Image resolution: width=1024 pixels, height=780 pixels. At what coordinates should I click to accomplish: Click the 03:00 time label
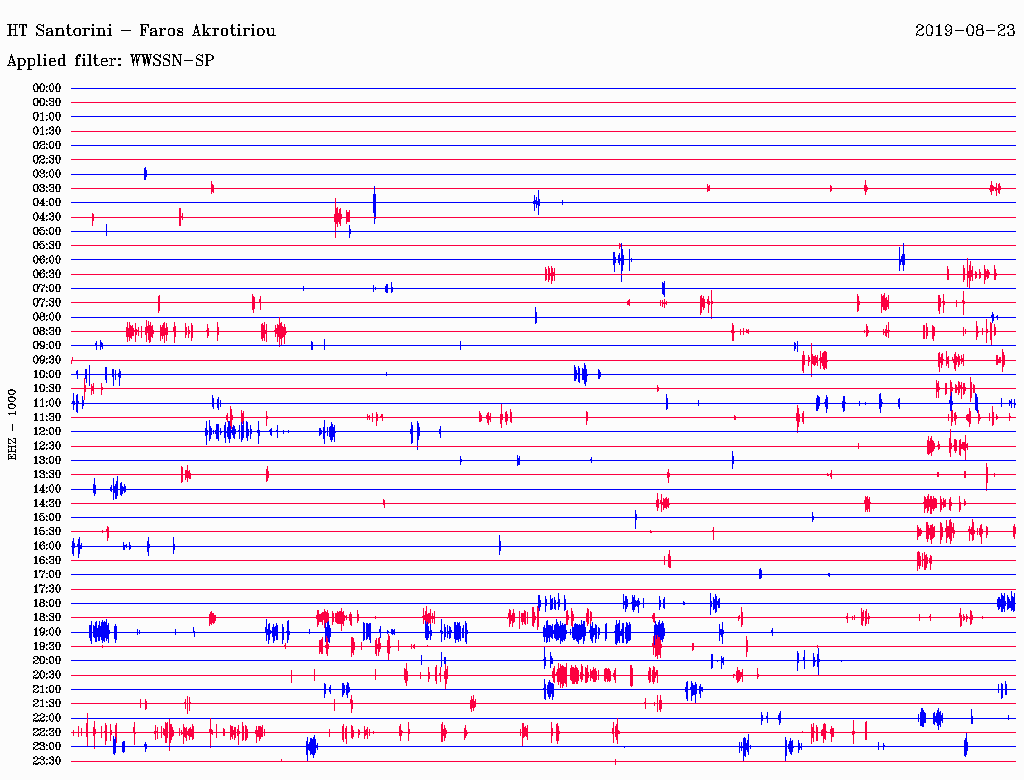pos(47,174)
